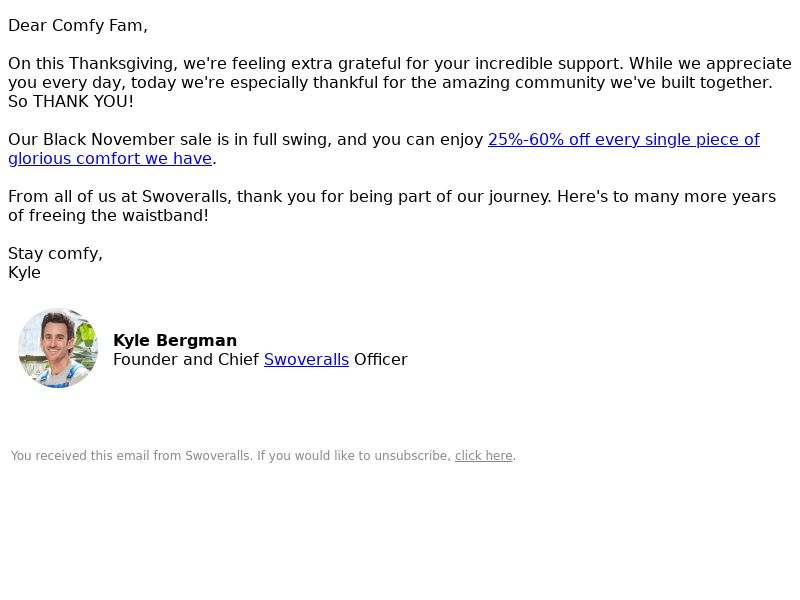
Task: Click the 'Founder and Chief' title text
Action: [186, 359]
